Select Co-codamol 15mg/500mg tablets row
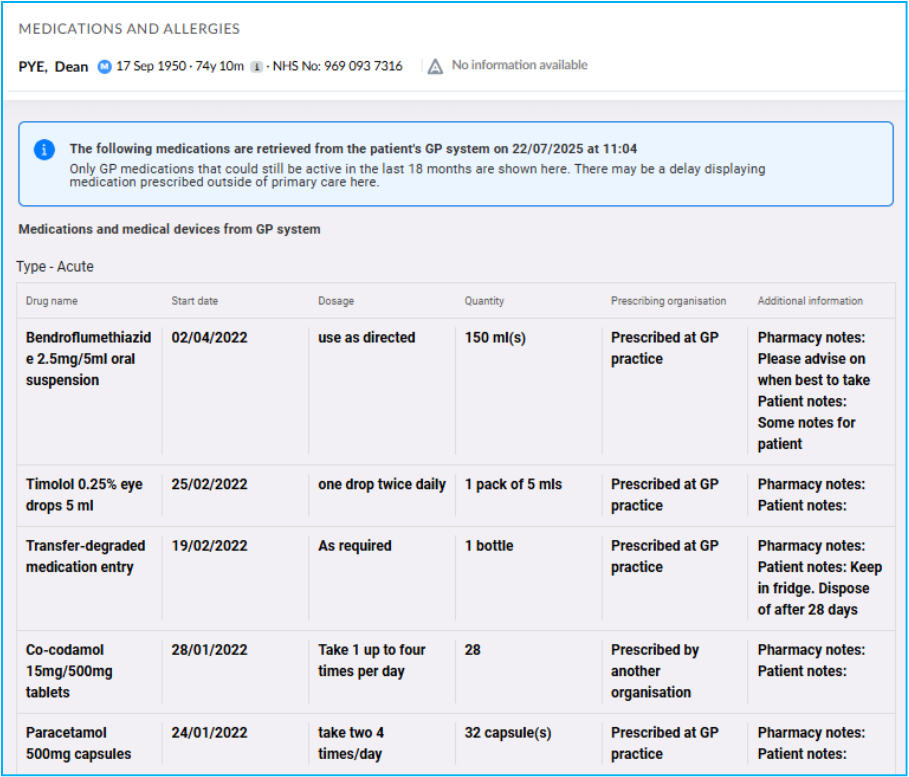 (x=70, y=671)
